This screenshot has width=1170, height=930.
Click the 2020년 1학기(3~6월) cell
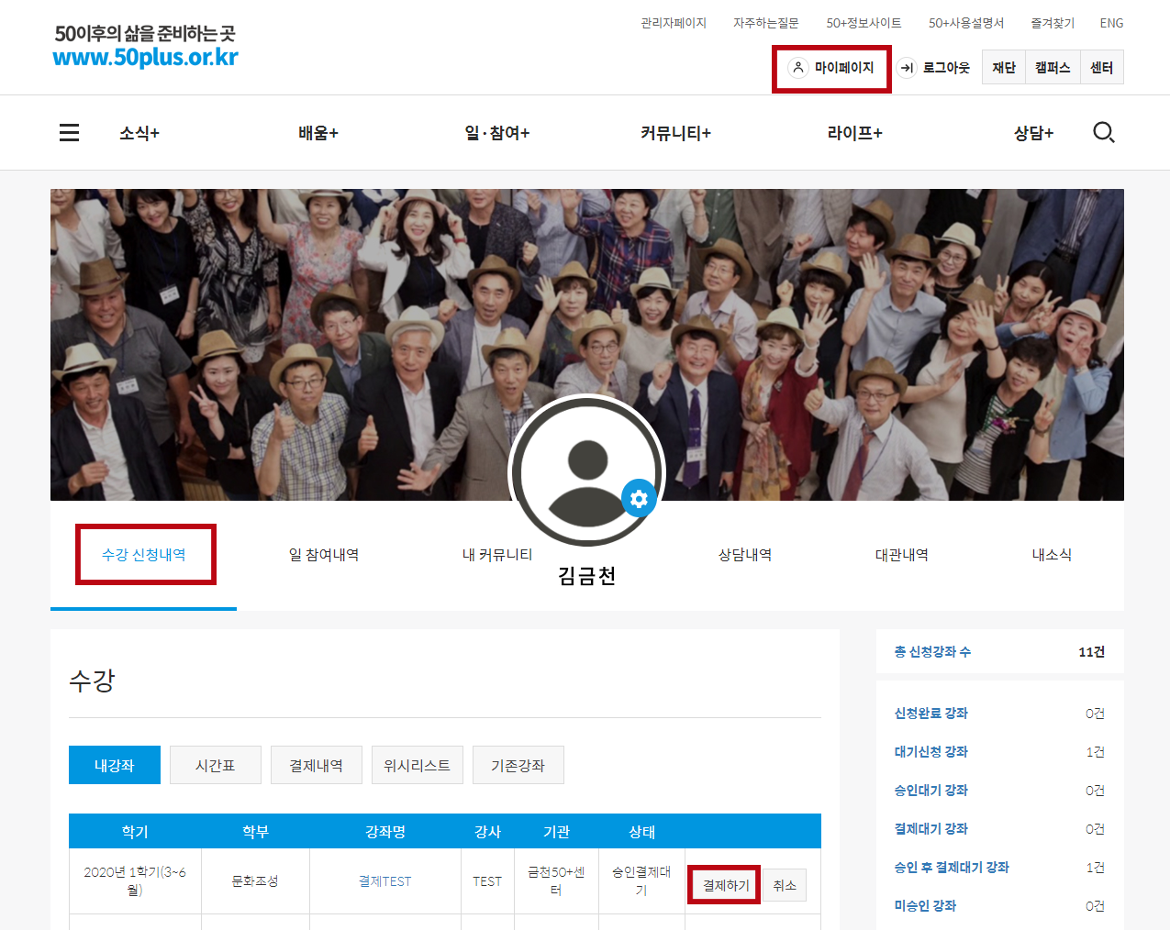[135, 881]
